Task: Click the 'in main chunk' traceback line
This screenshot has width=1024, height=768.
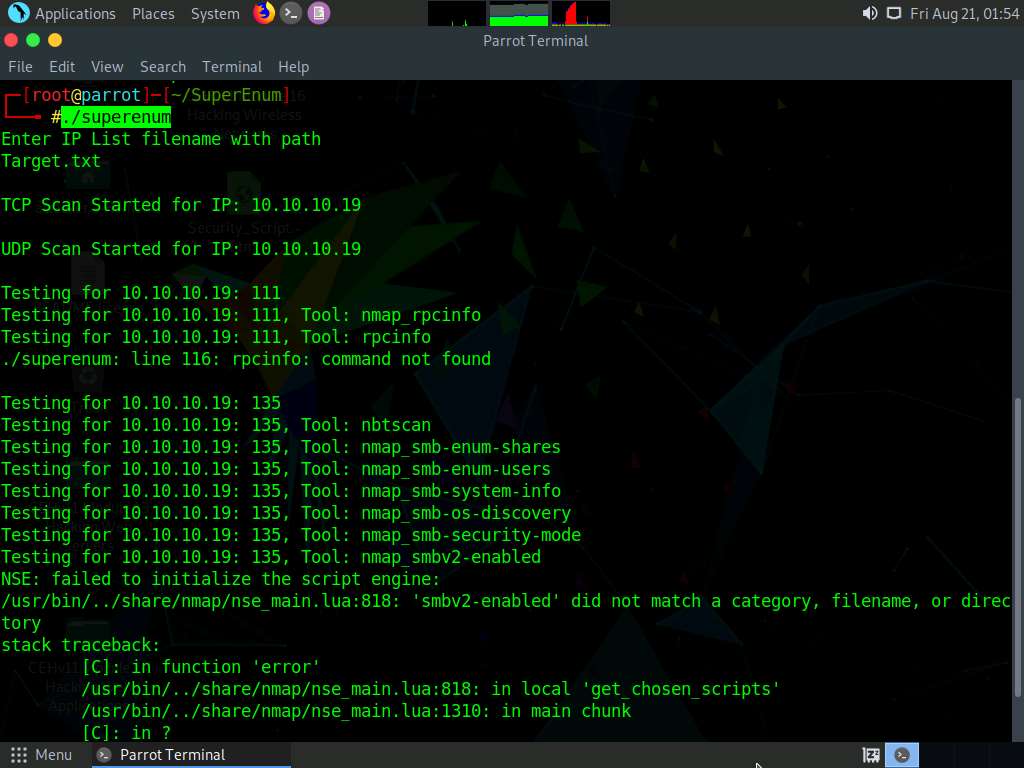Action: (x=356, y=711)
